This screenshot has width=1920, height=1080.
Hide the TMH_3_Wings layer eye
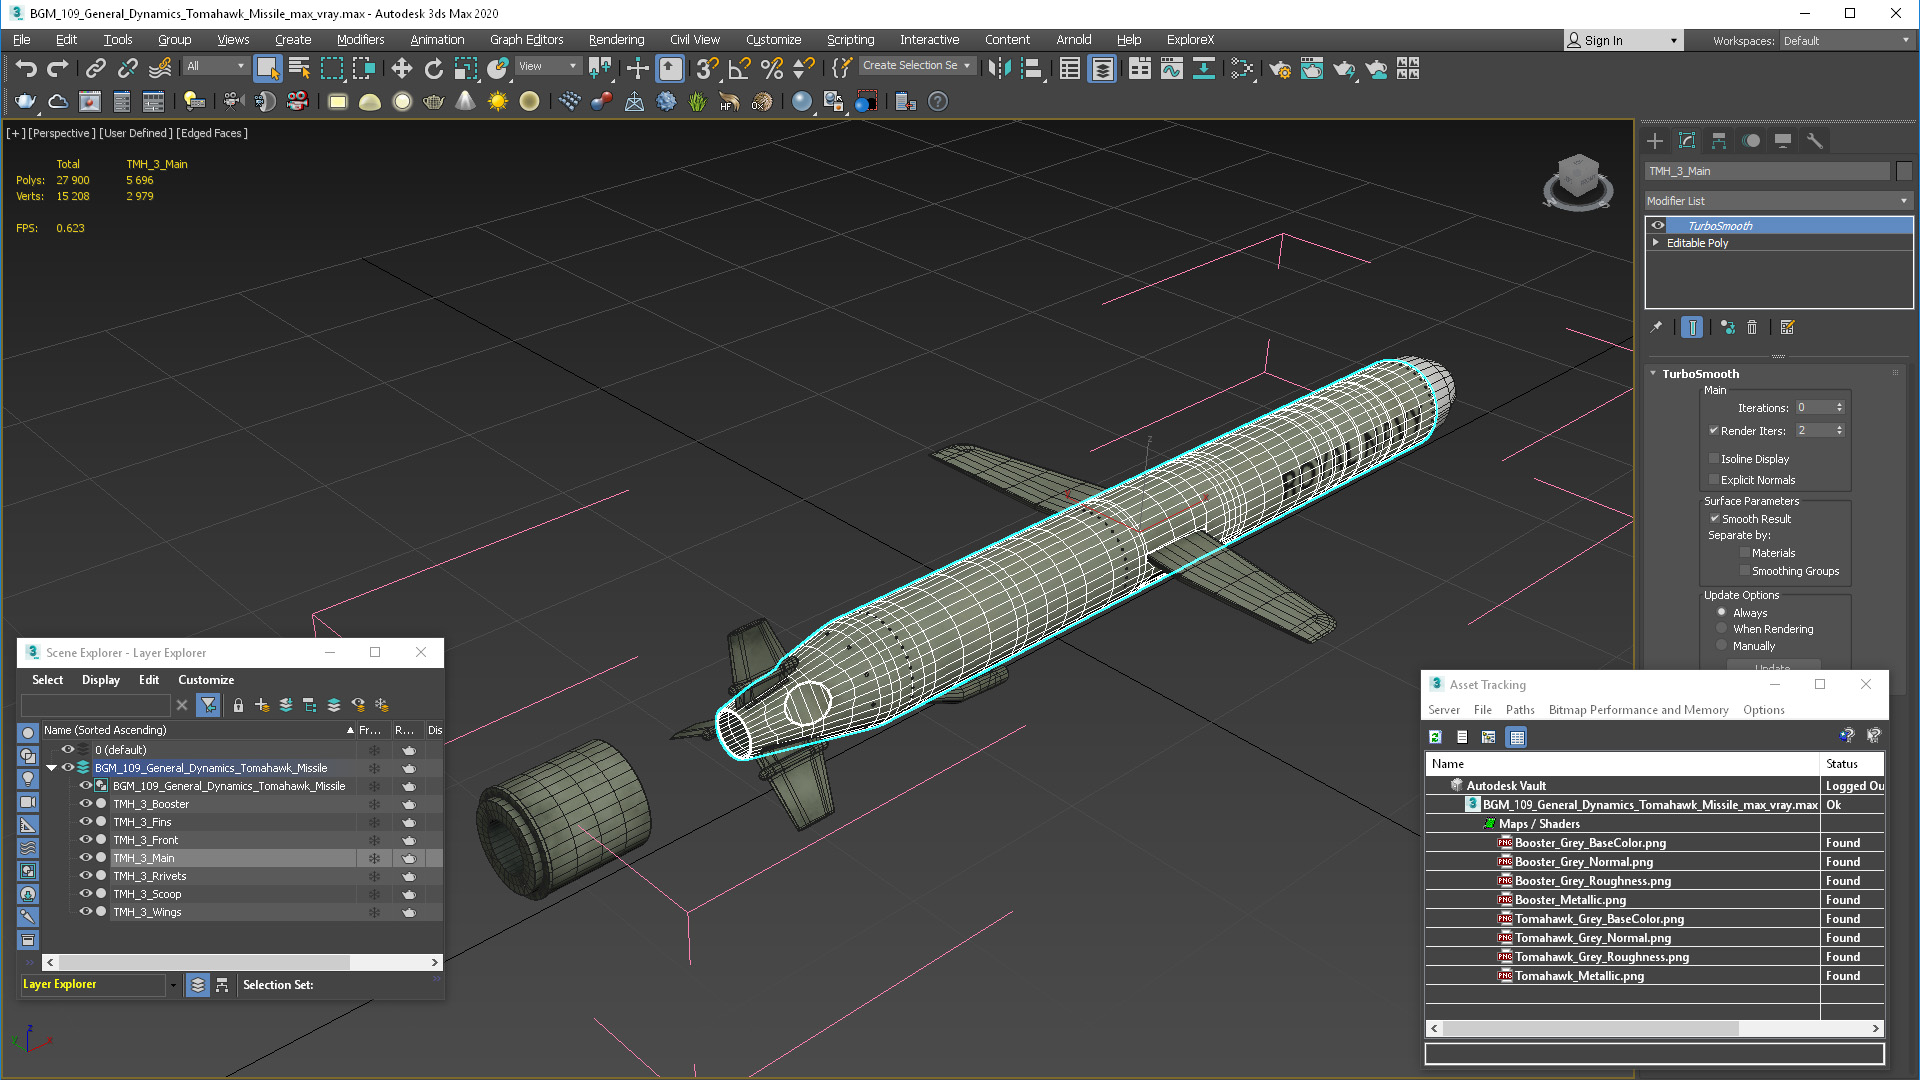(86, 912)
